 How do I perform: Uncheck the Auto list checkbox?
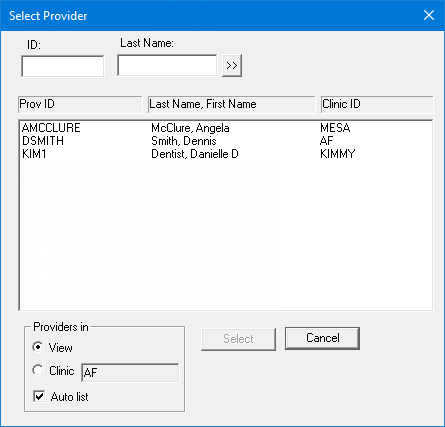point(39,396)
